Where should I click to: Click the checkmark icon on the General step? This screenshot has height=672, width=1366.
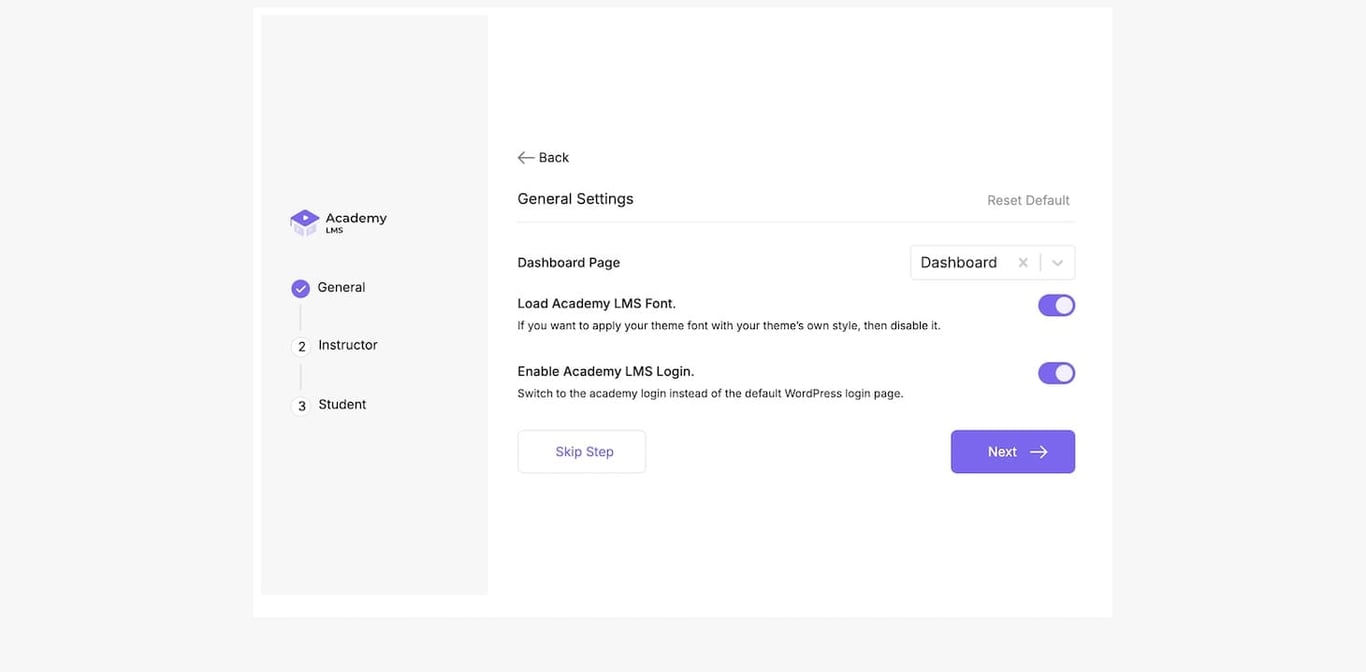(x=300, y=287)
